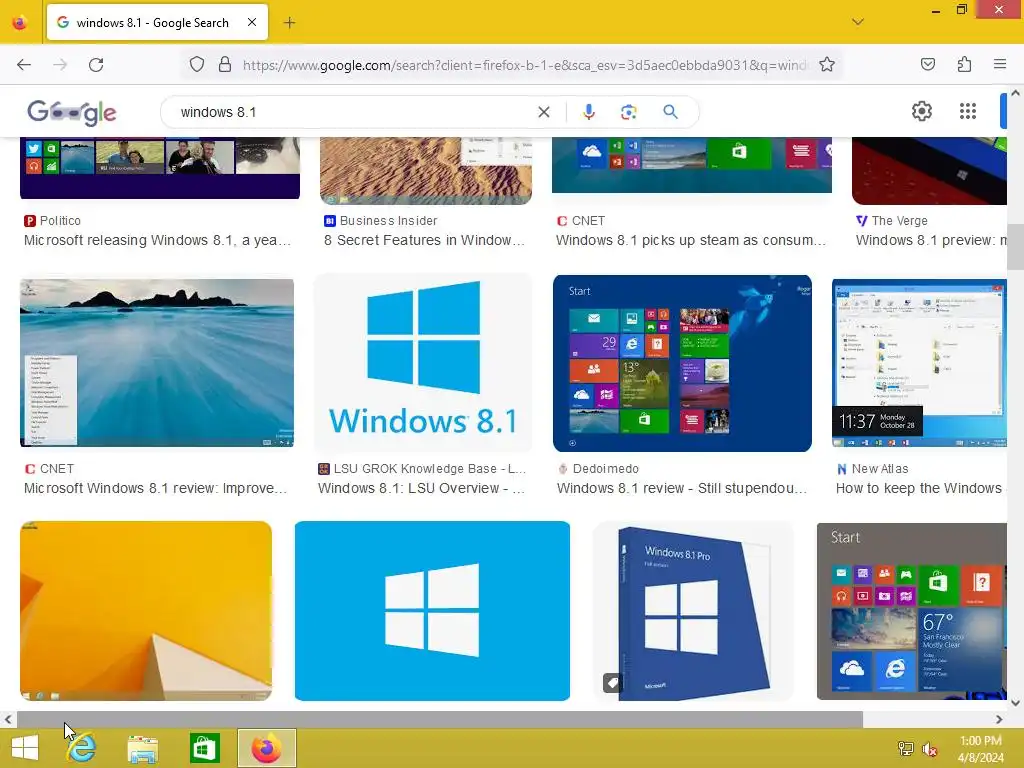Open the Save to Pocket icon
Image resolution: width=1024 pixels, height=768 pixels.
[927, 64]
